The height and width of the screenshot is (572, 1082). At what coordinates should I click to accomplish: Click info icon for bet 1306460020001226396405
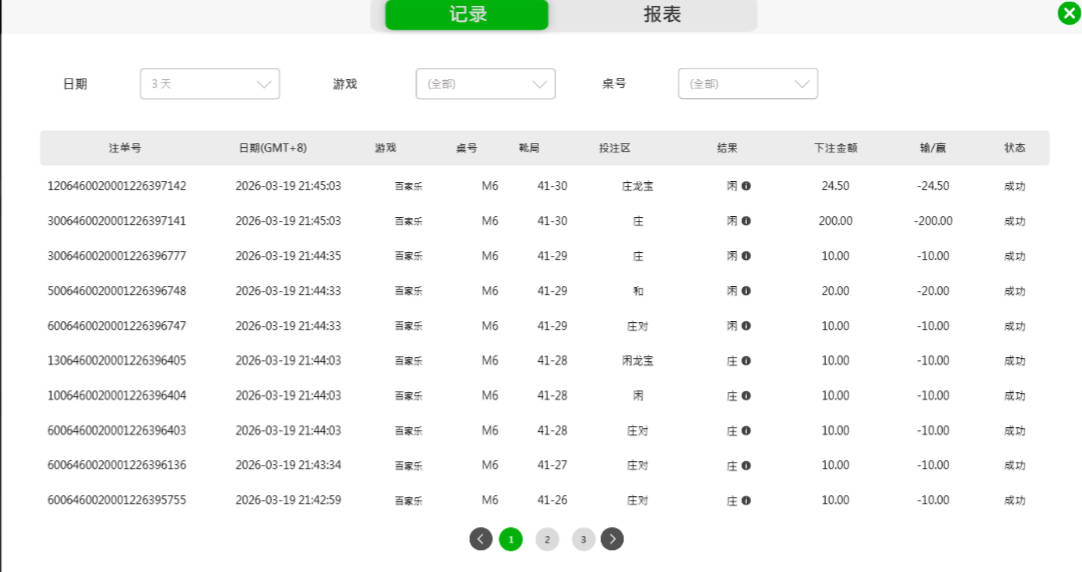(x=746, y=361)
